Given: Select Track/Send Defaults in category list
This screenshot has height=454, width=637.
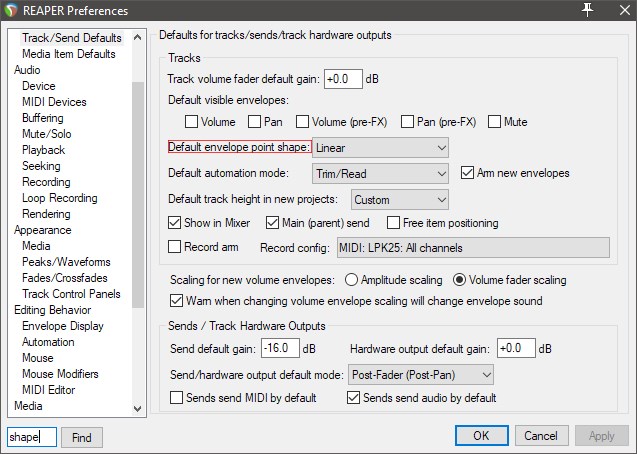Looking at the screenshot, I should (x=72, y=38).
